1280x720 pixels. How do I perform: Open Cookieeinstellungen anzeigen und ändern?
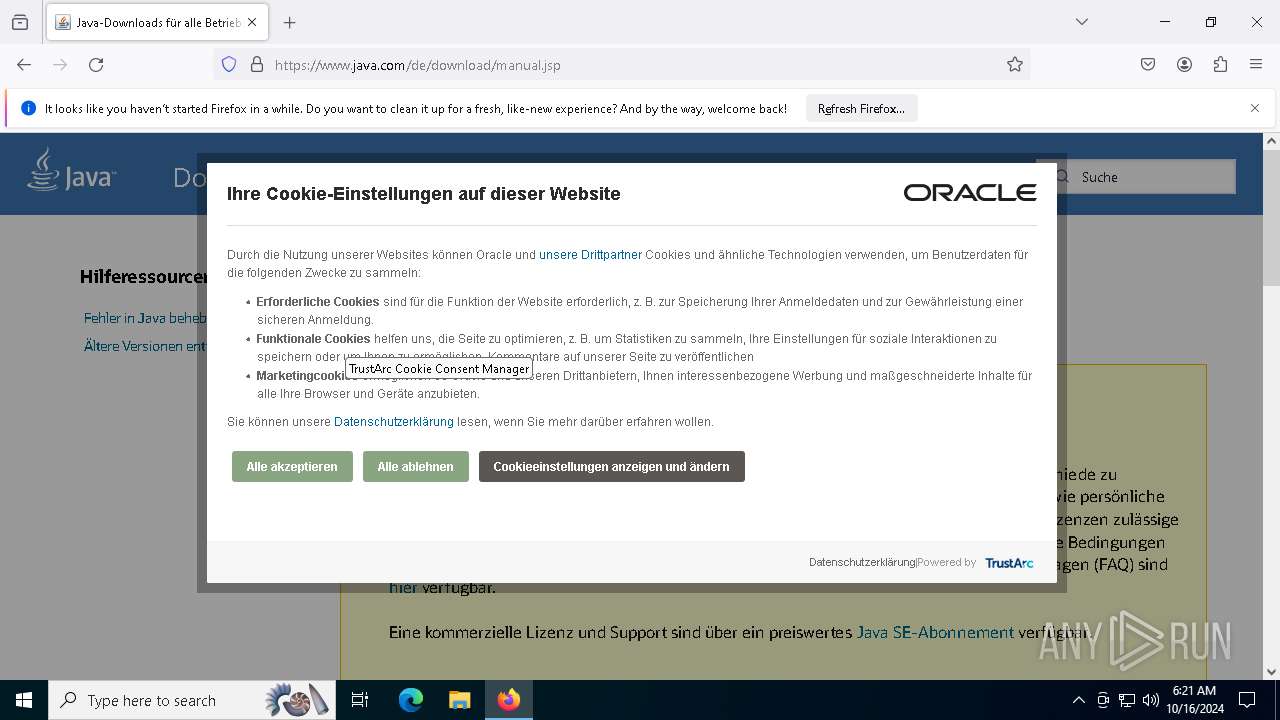[x=611, y=467]
